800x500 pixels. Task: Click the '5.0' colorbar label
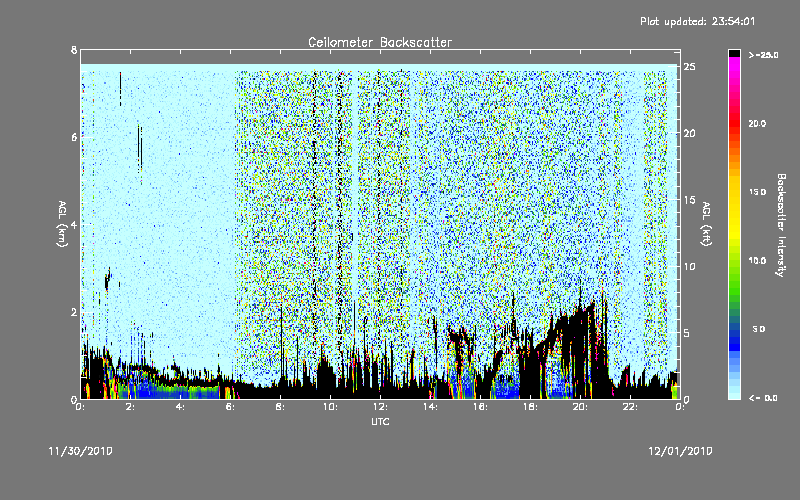[x=759, y=329]
